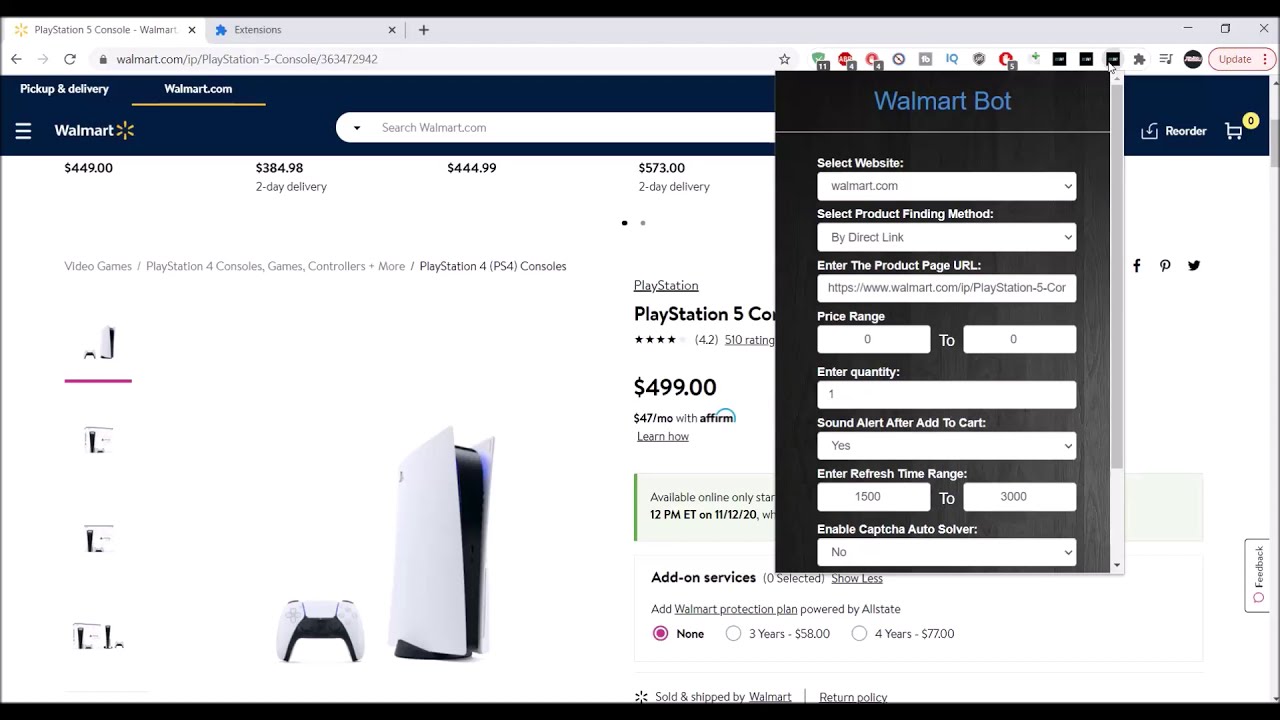Select the second PS5 product thumbnail
Viewport: 1280px width, 720px height.
tap(98, 441)
